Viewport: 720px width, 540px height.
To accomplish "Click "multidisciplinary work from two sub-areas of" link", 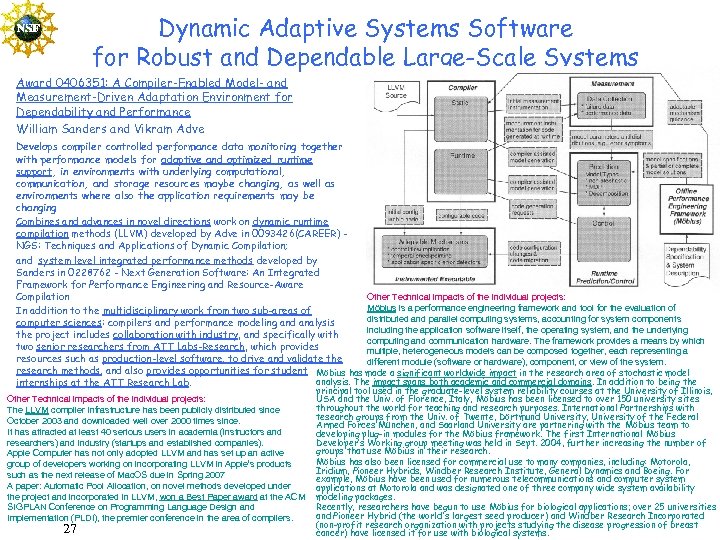I will (207, 311).
